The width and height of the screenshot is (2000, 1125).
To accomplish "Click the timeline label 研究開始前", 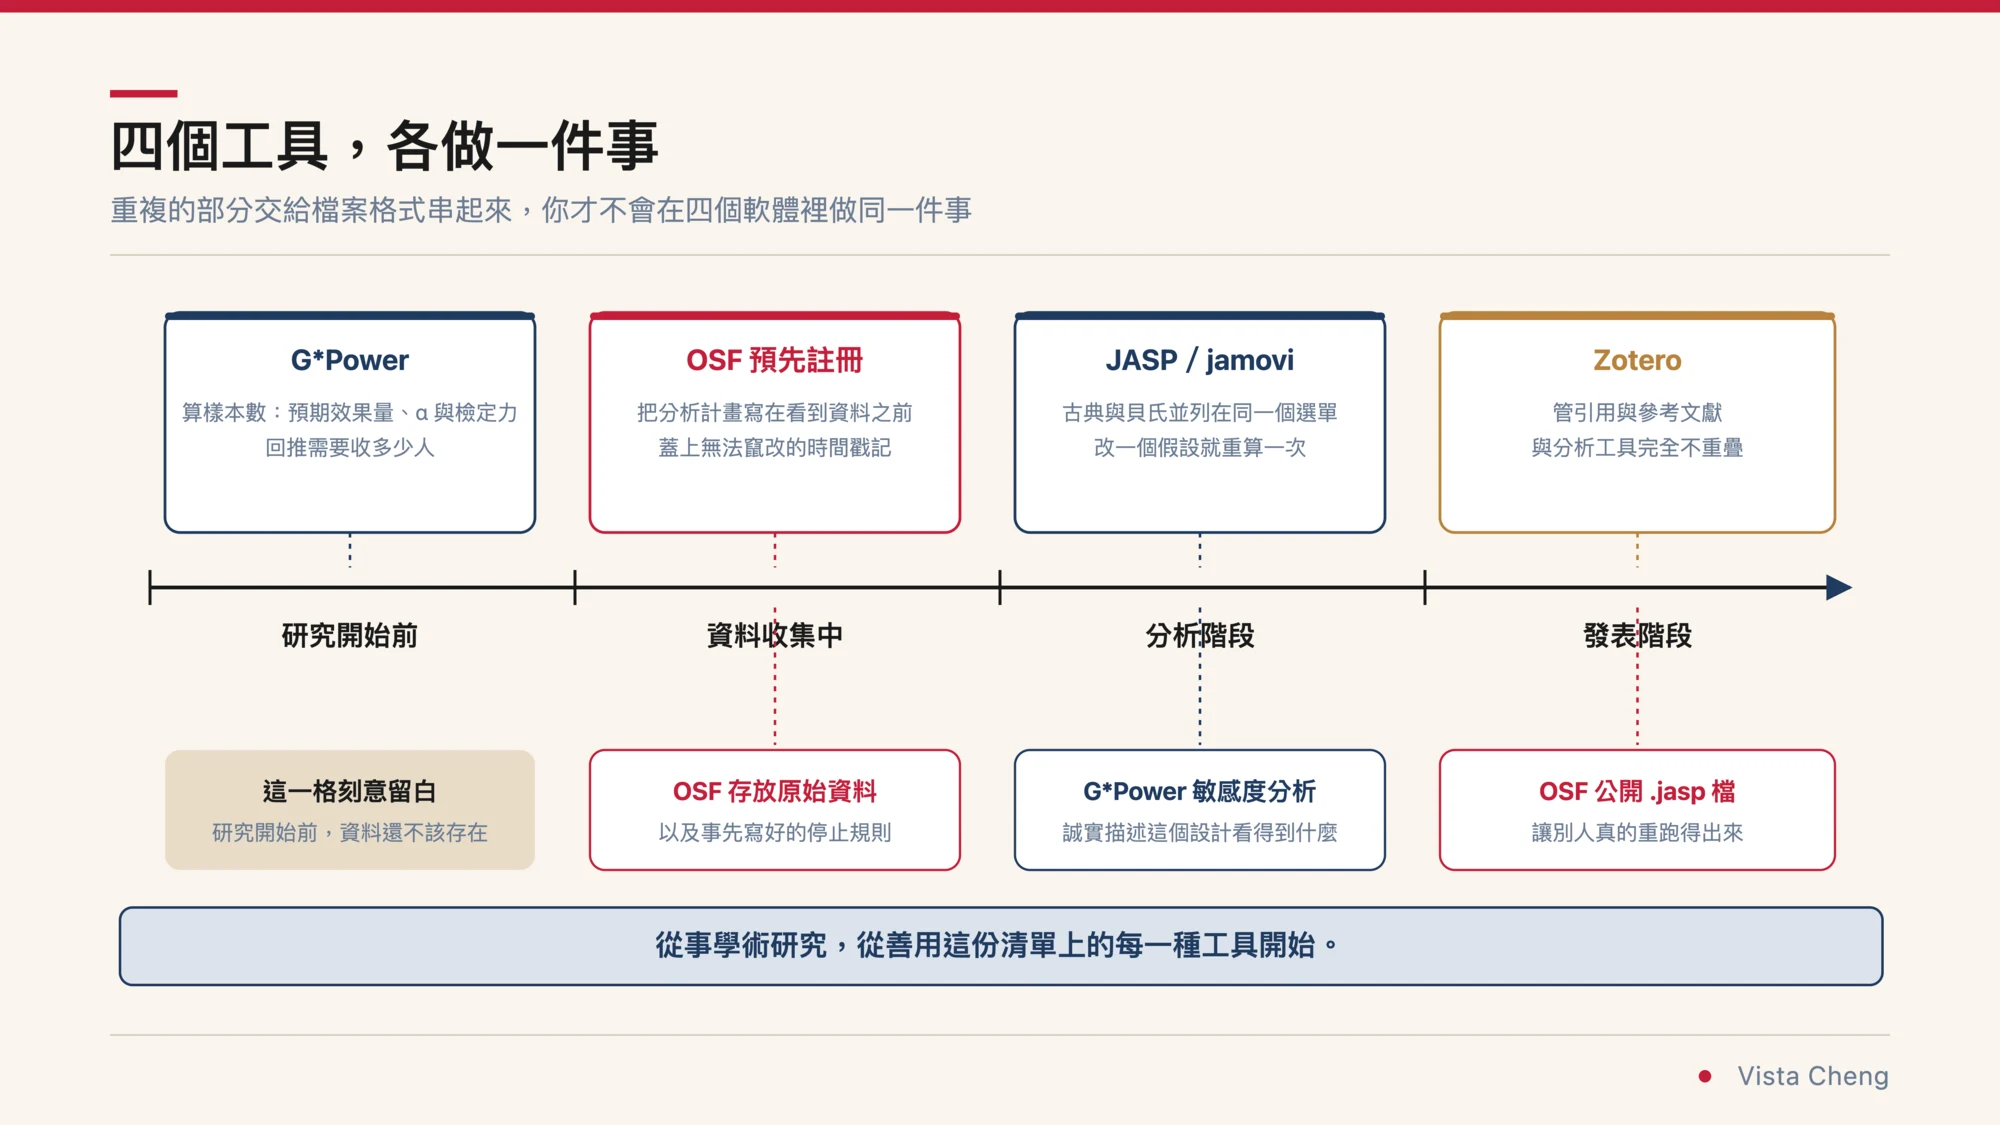I will pyautogui.click(x=350, y=635).
